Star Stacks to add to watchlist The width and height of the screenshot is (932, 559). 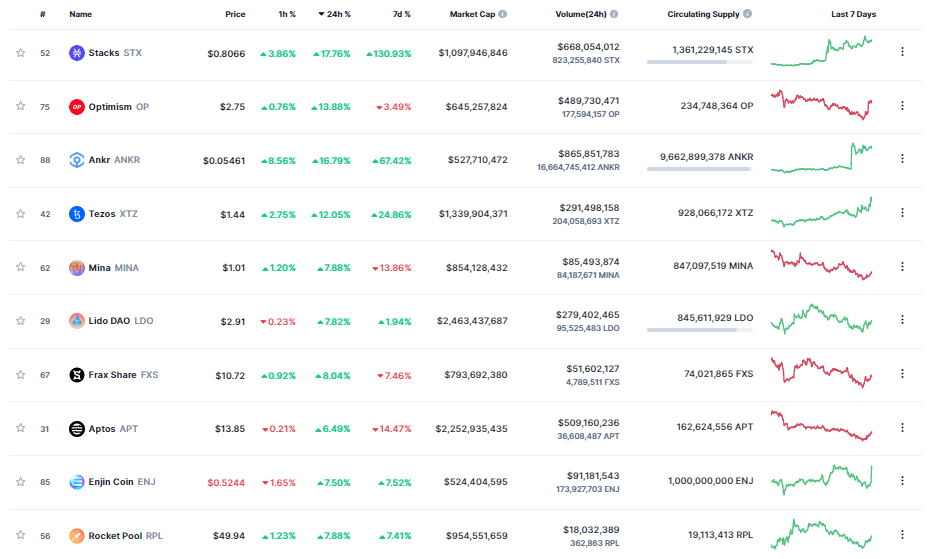pos(20,52)
